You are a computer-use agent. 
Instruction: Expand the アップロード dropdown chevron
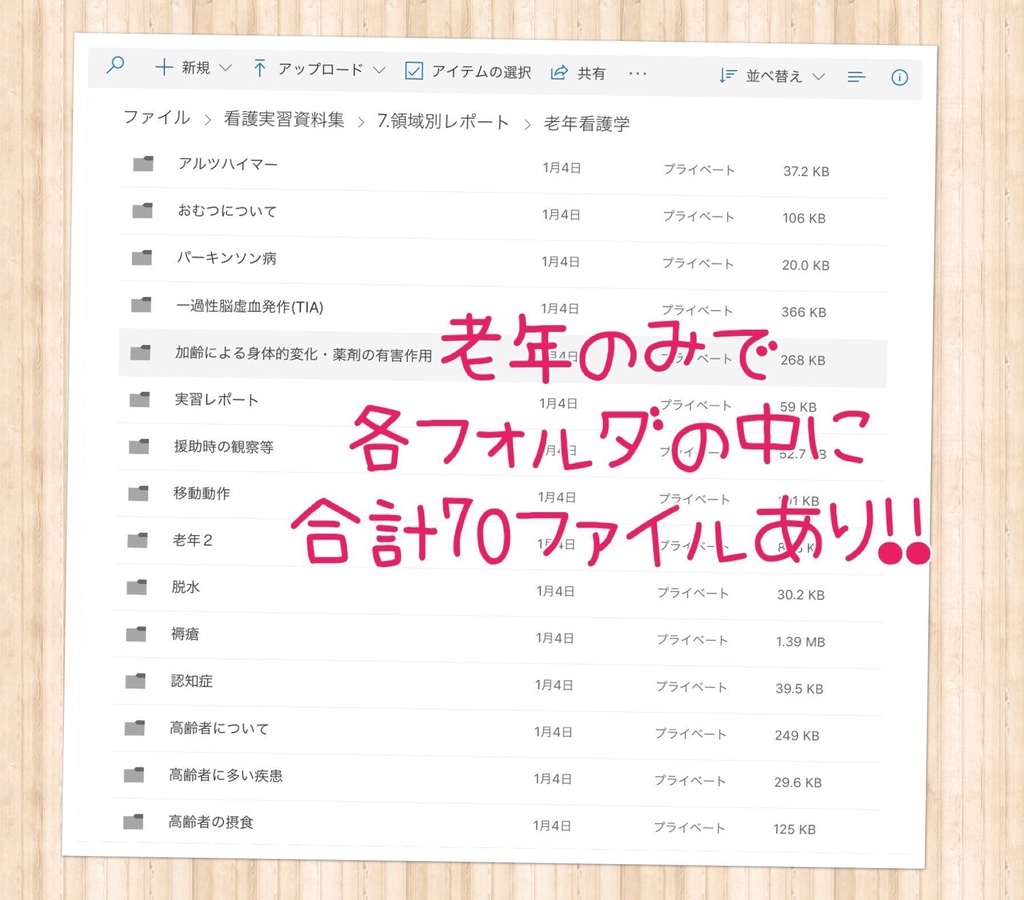tap(378, 71)
